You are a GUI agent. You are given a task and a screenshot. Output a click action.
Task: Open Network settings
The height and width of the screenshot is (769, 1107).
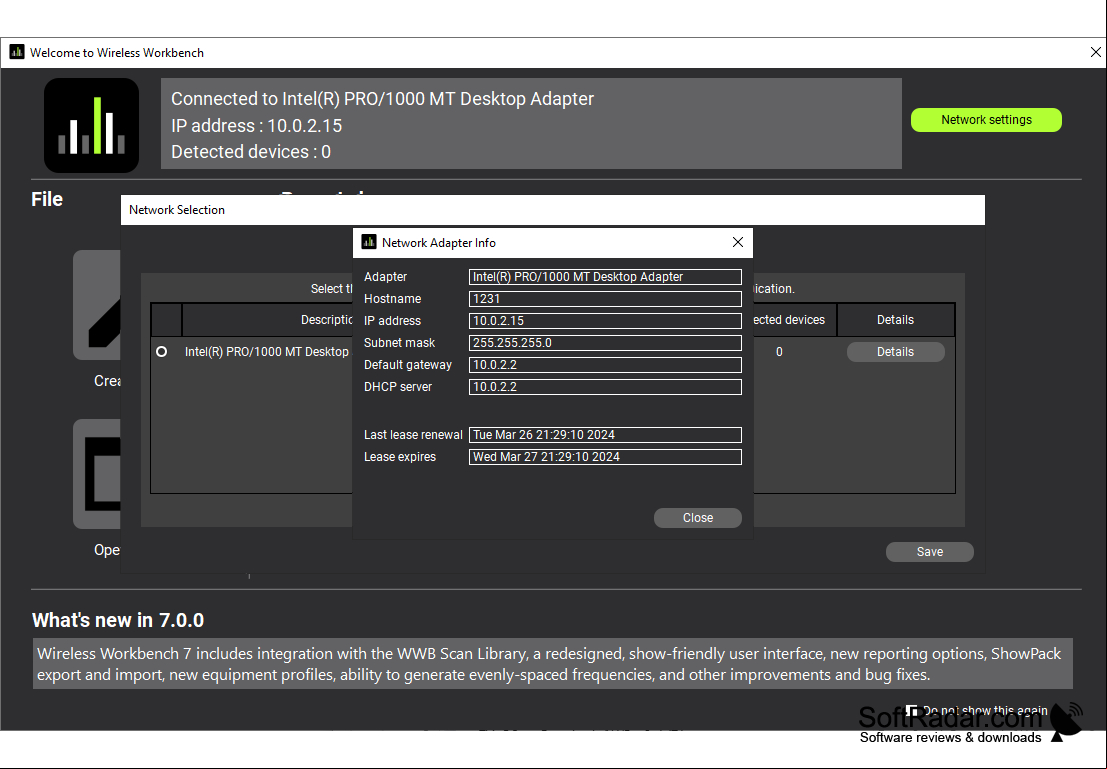pos(986,120)
